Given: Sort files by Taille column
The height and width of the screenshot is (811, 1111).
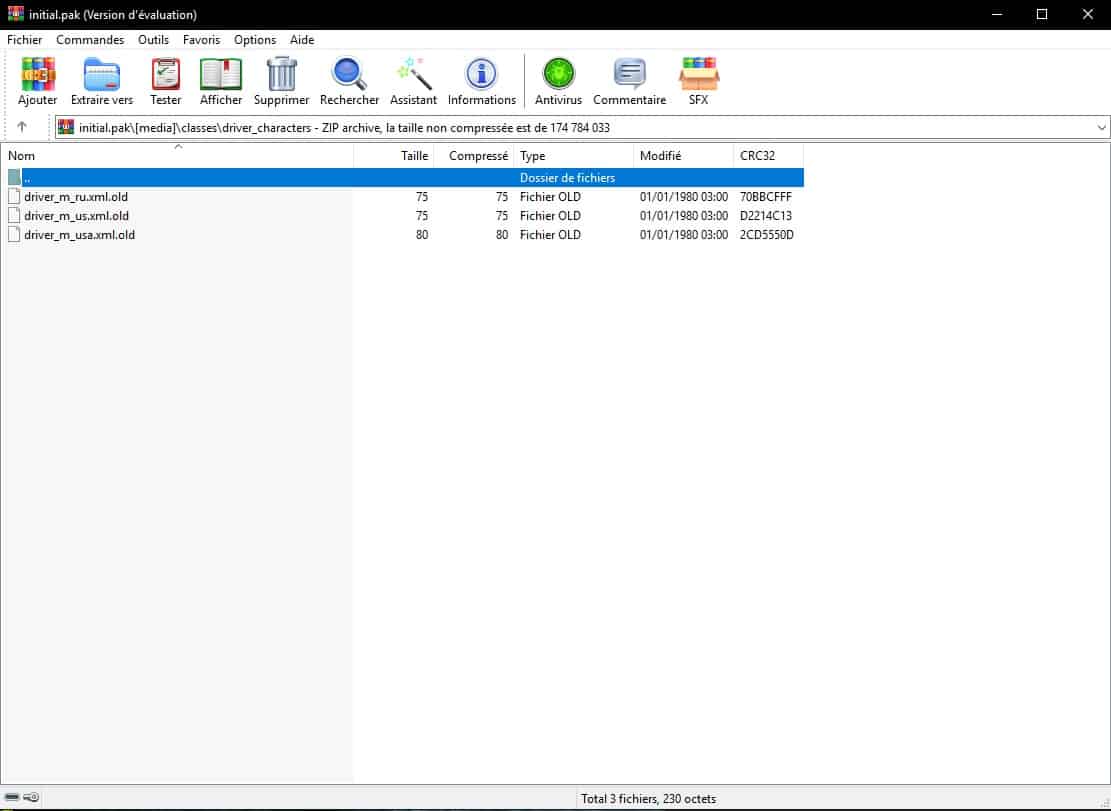Looking at the screenshot, I should click(414, 156).
